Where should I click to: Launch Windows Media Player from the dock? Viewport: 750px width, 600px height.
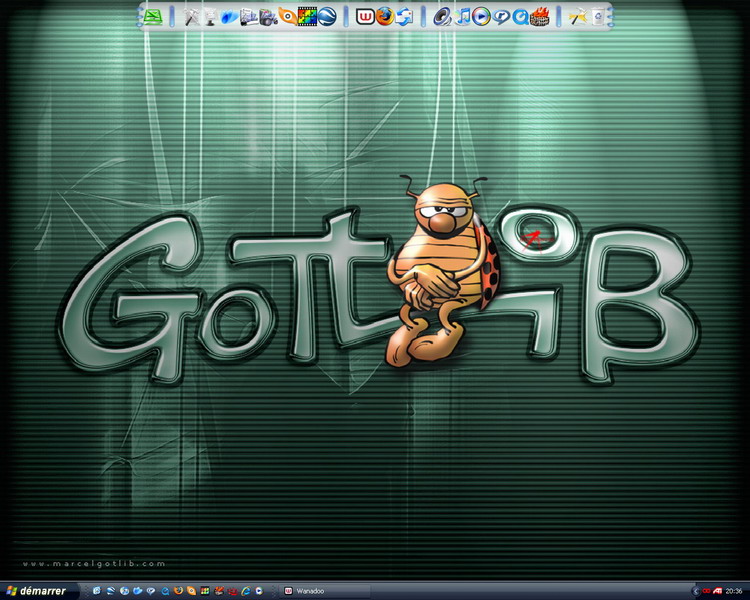[x=481, y=16]
